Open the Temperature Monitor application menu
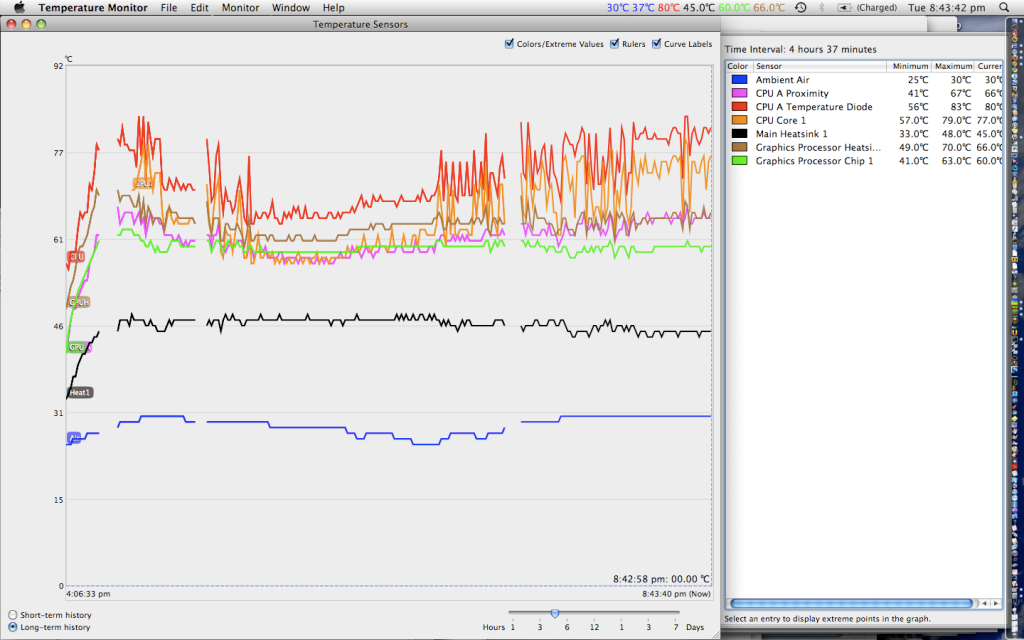 pos(92,8)
